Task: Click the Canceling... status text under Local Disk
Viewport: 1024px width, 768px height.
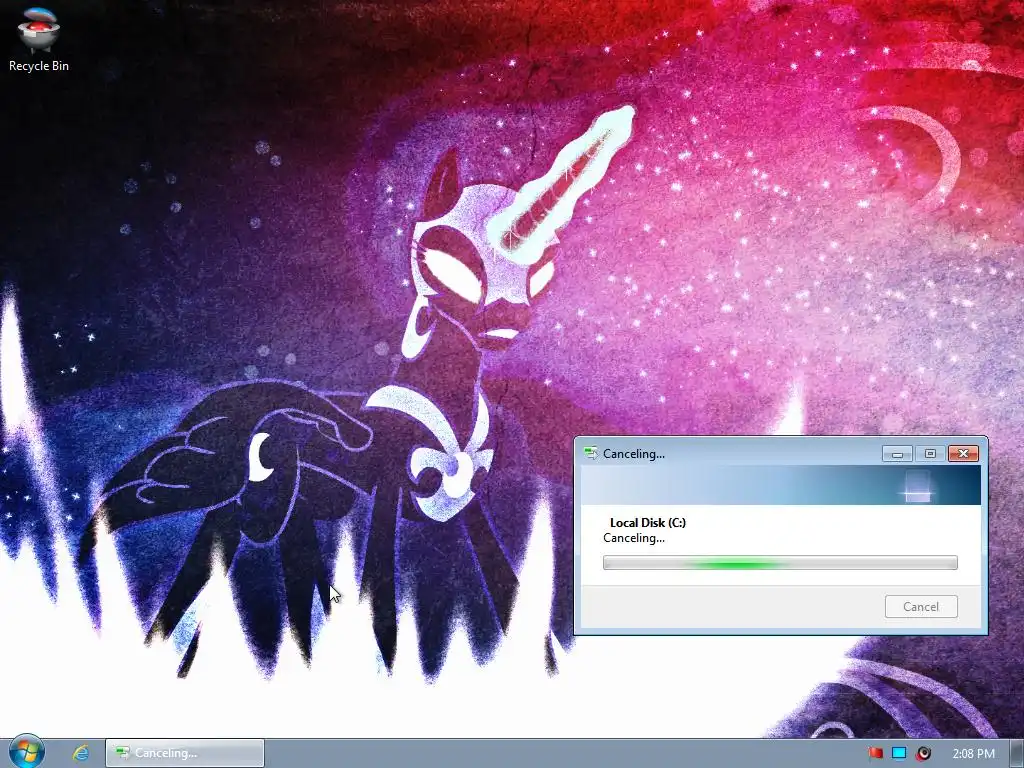Action: pyautogui.click(x=633, y=538)
